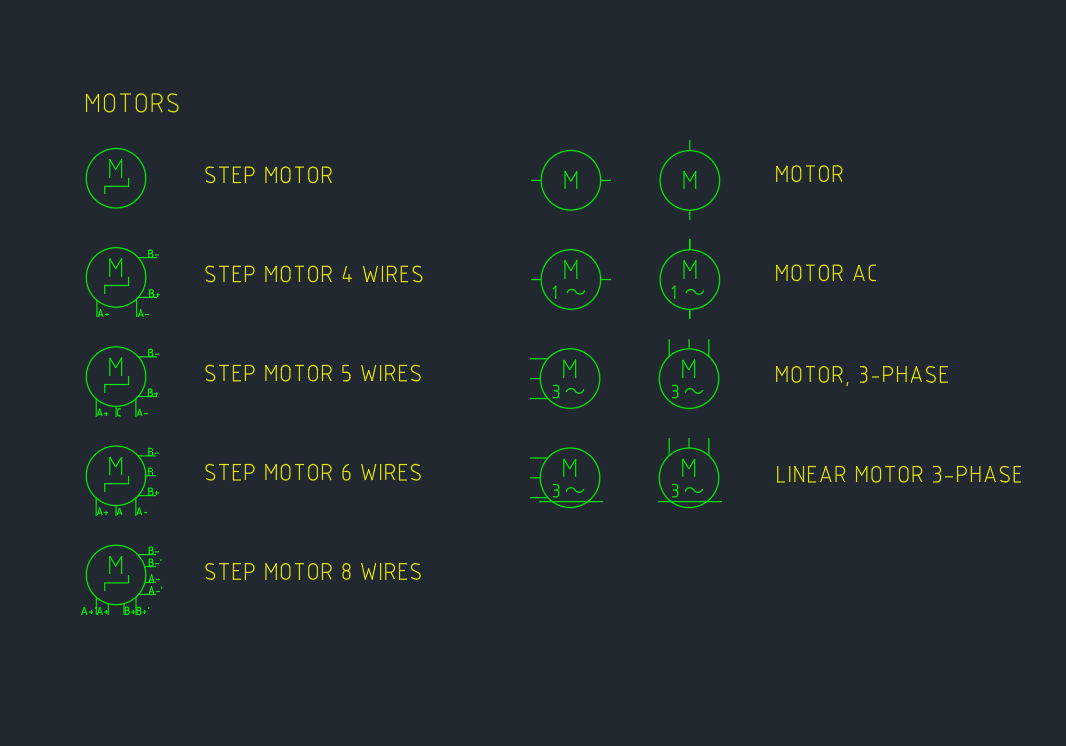The width and height of the screenshot is (1066, 746).
Task: Select the 3-phase motor with top leads, no underline
Action: (x=689, y=379)
